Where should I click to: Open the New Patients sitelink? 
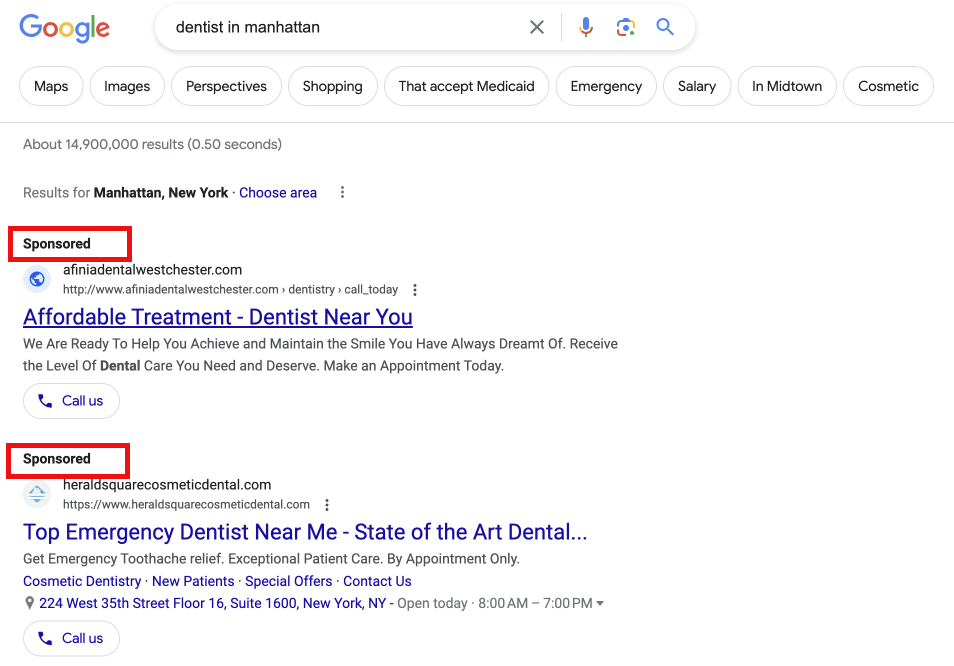[193, 581]
